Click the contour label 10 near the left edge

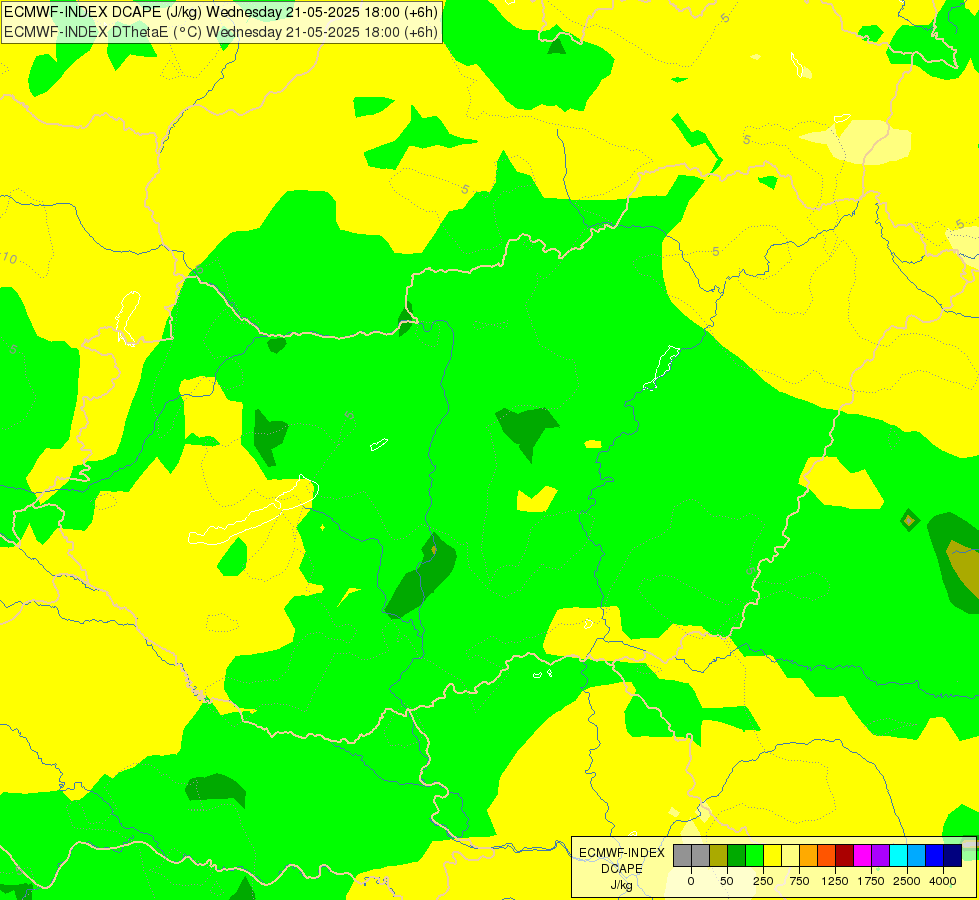point(9,258)
